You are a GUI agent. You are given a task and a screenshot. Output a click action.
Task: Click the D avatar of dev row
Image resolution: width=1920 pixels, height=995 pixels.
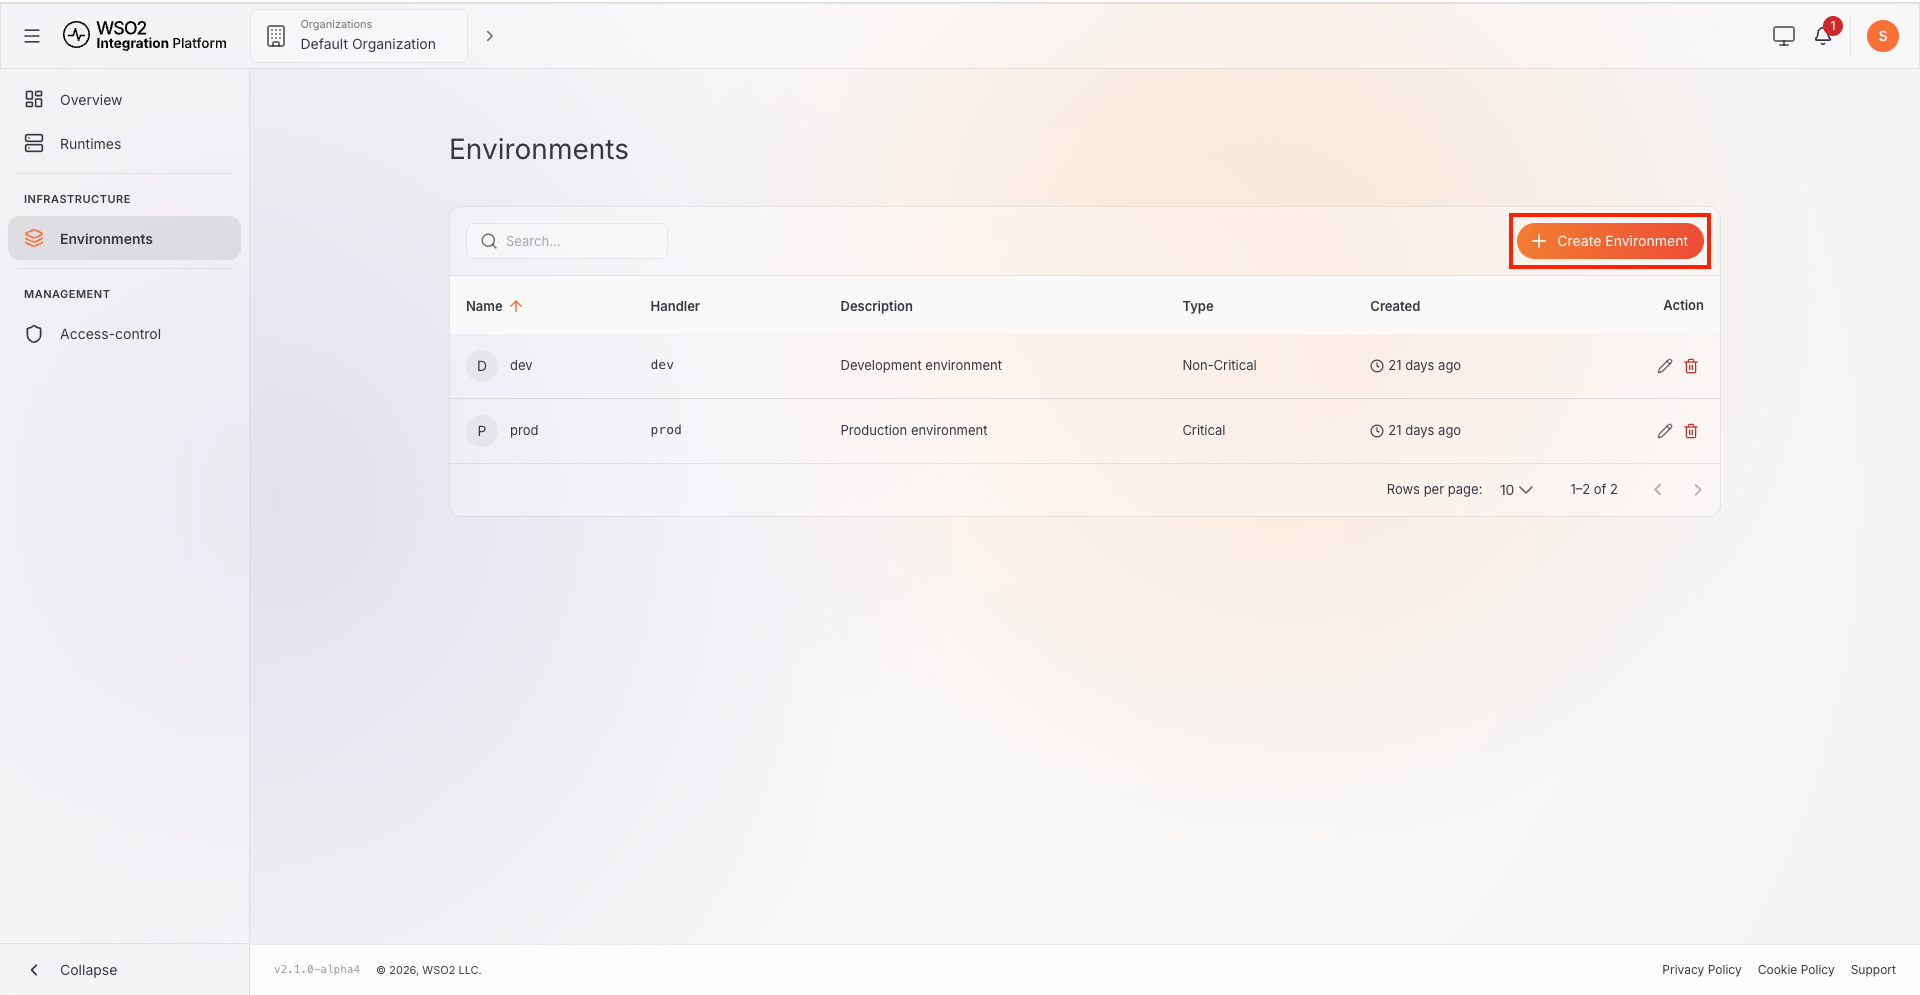click(481, 366)
